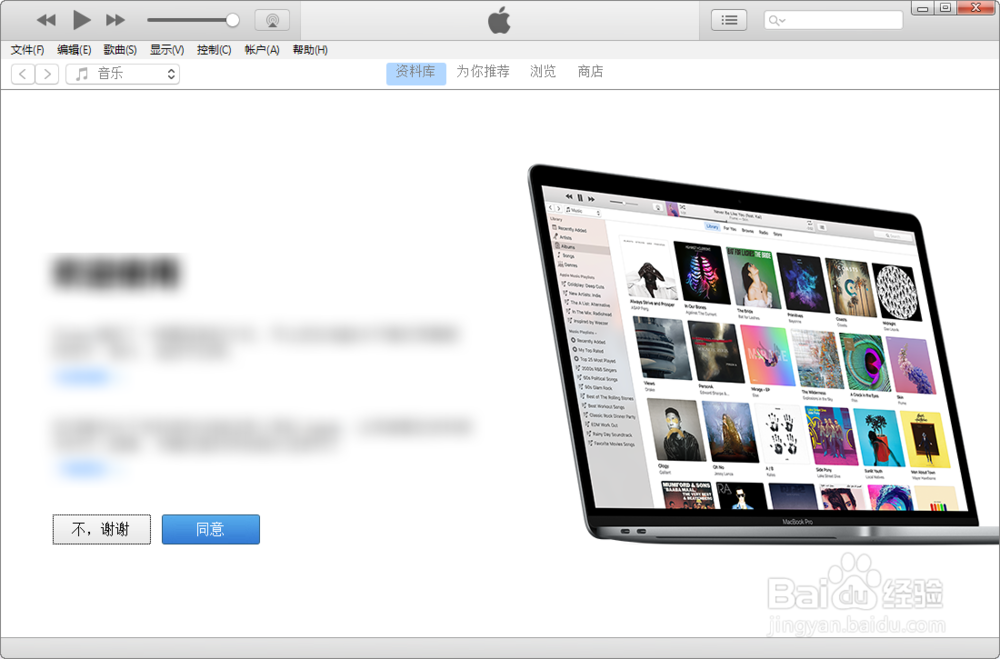Click the Apple logo in the toolbar
1000x659 pixels.
pos(499,19)
